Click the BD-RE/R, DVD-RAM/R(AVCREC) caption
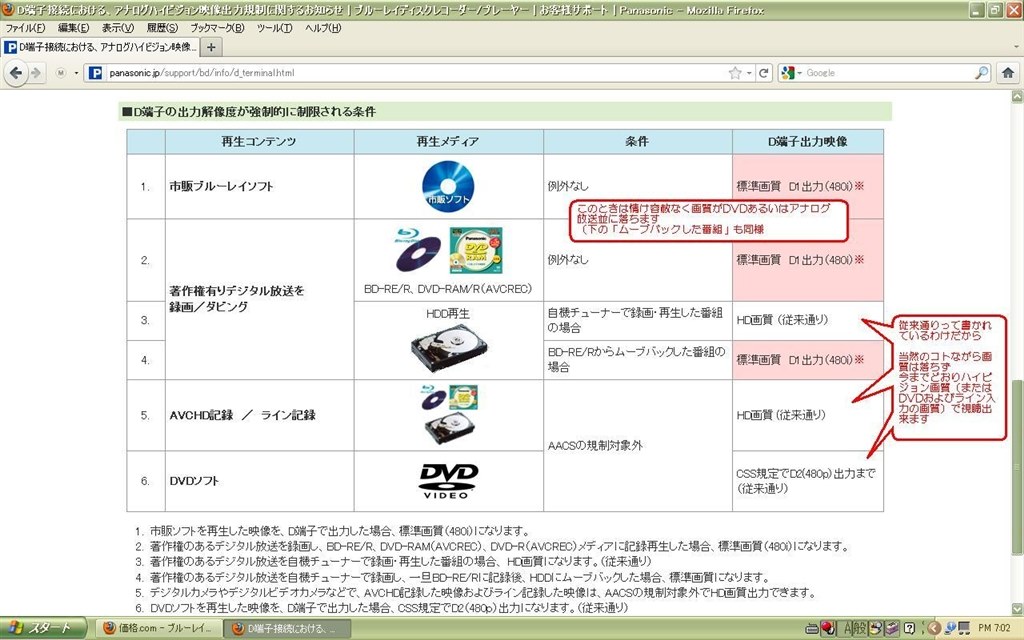 tap(448, 289)
